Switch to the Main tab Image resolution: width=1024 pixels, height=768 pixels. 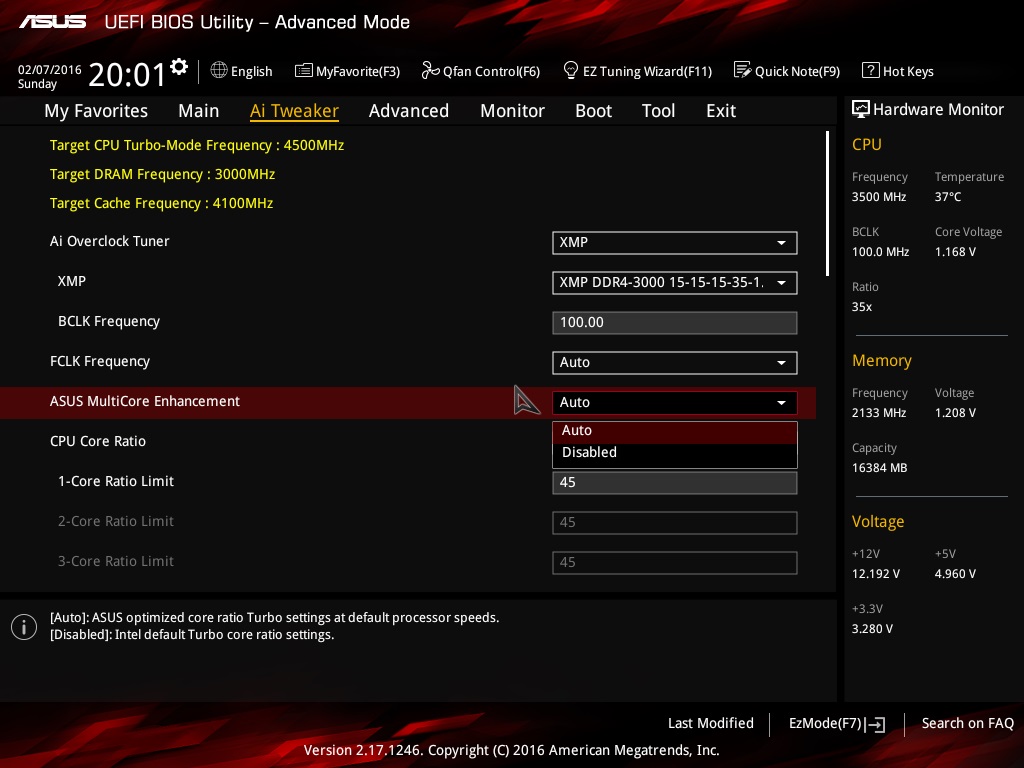click(199, 111)
